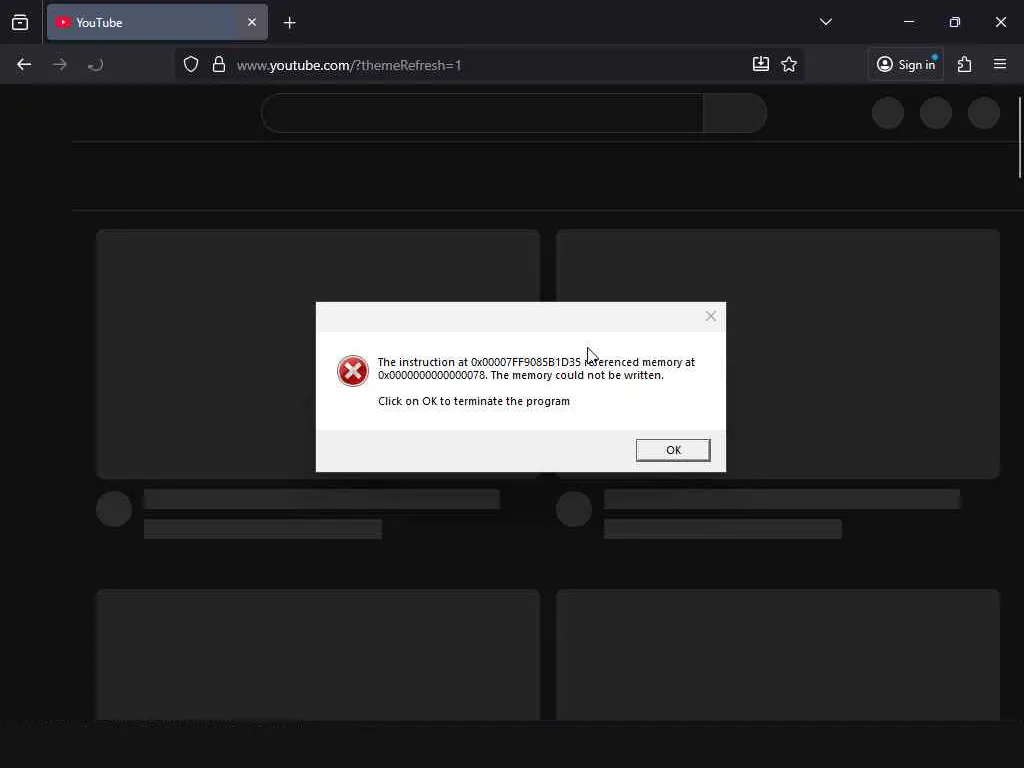
Task: Select the YouTube tab
Action: (x=157, y=22)
